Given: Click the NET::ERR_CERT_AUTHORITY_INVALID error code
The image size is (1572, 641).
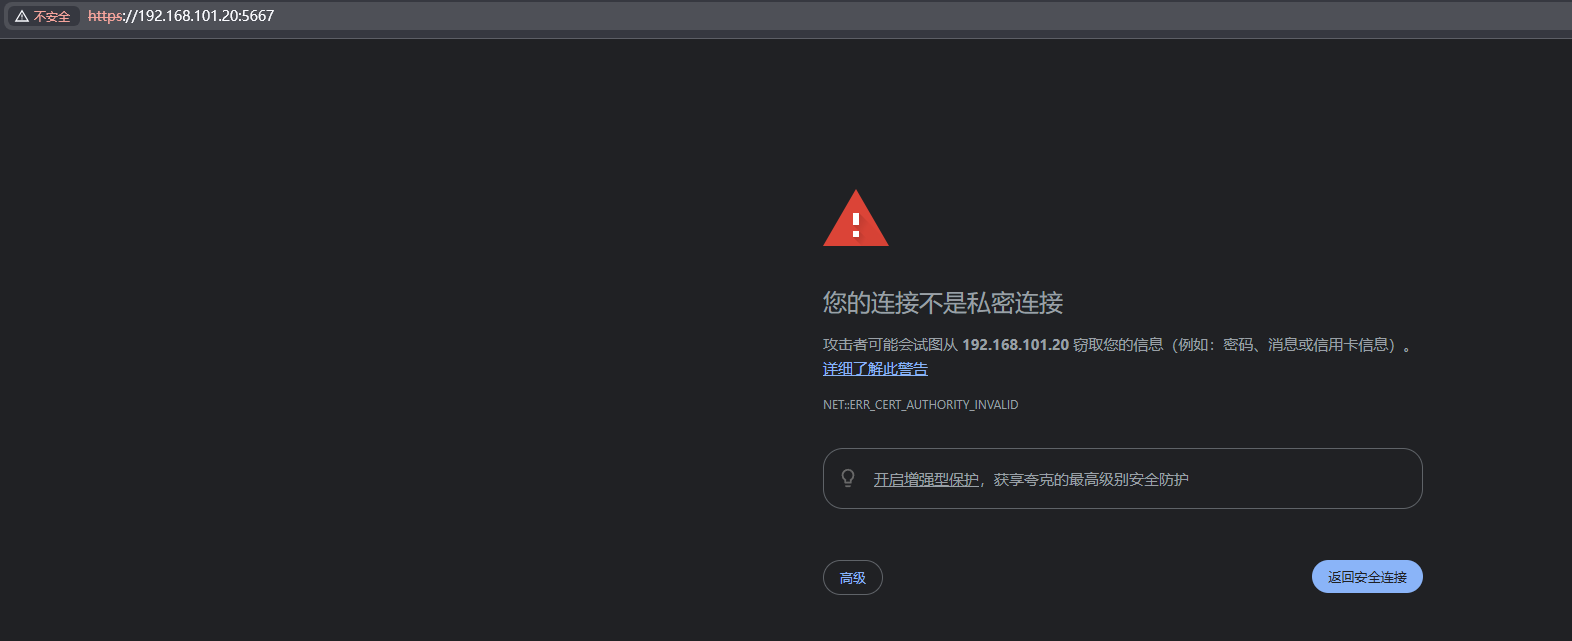Looking at the screenshot, I should (x=920, y=405).
